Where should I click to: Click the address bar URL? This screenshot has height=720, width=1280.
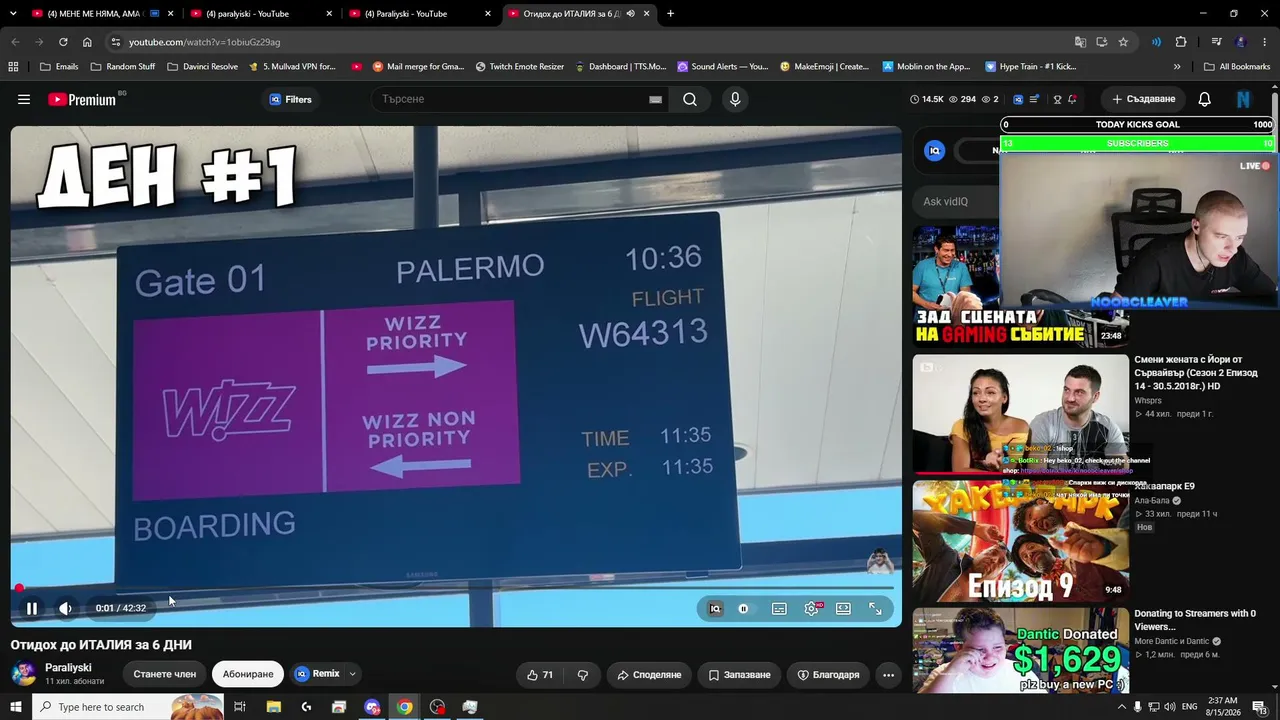tap(204, 42)
